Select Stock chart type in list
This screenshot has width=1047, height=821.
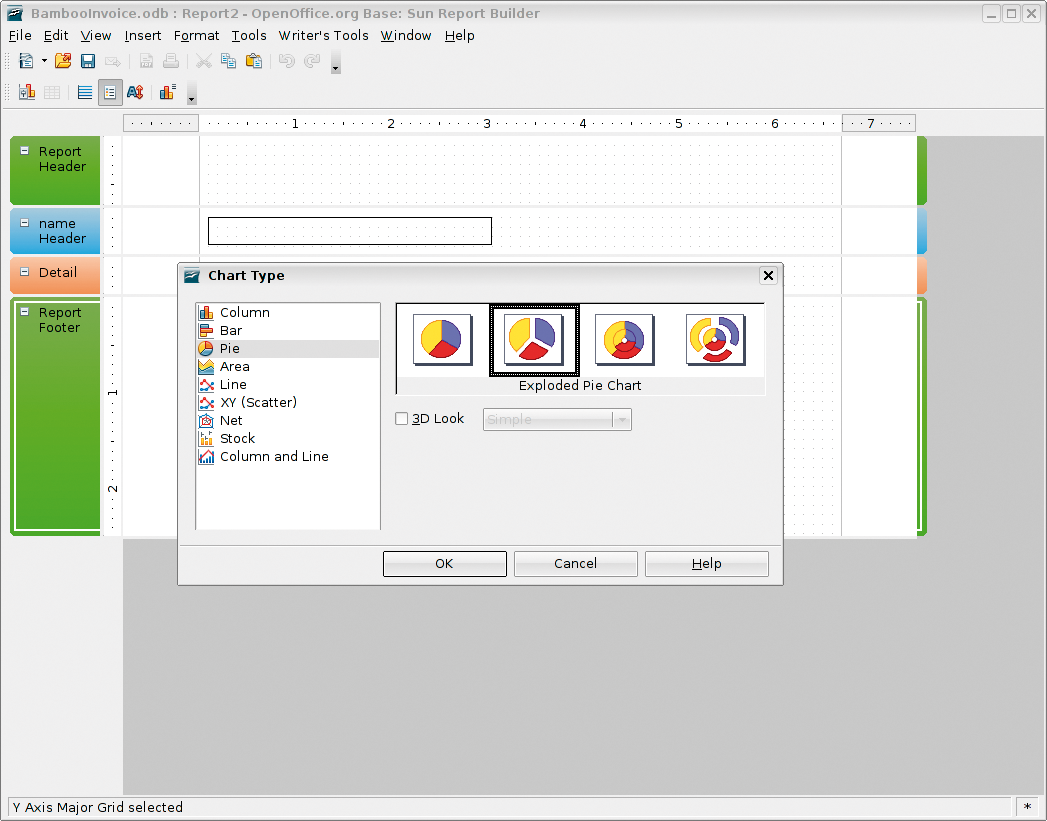click(288, 439)
